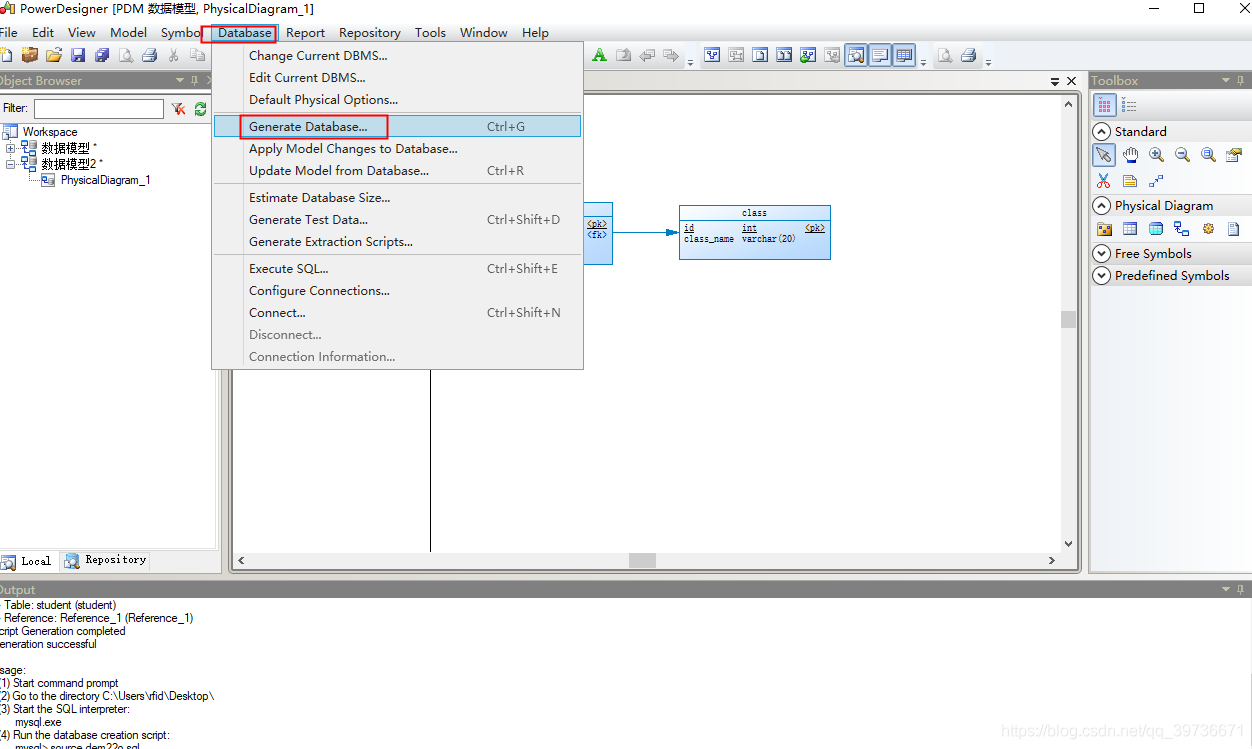Refresh the Object Browser filter
This screenshot has width=1252, height=749.
coord(200,109)
